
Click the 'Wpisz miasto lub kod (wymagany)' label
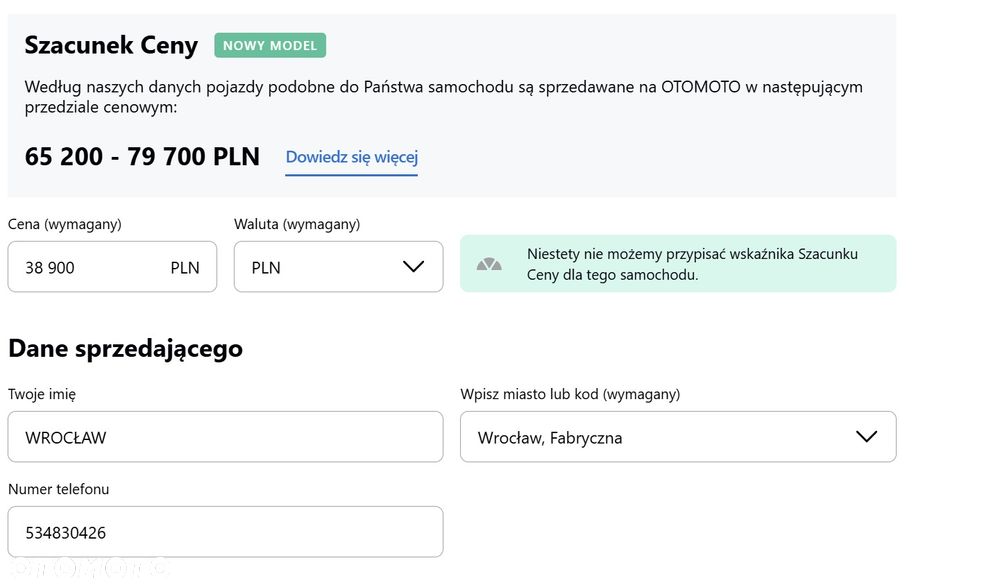570,394
